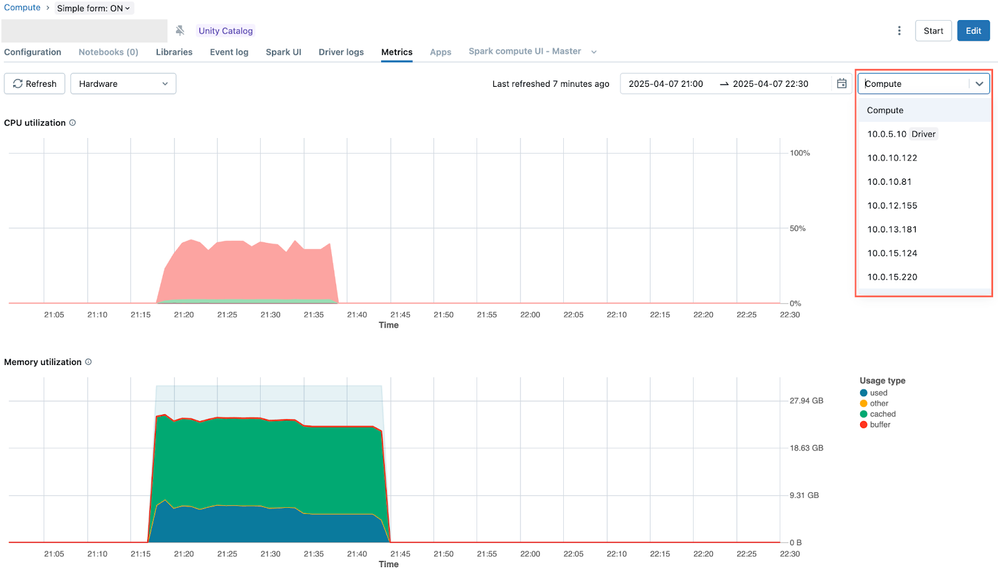The height and width of the screenshot is (581, 998).
Task: Switch to the Event log tab
Action: [x=228, y=52]
